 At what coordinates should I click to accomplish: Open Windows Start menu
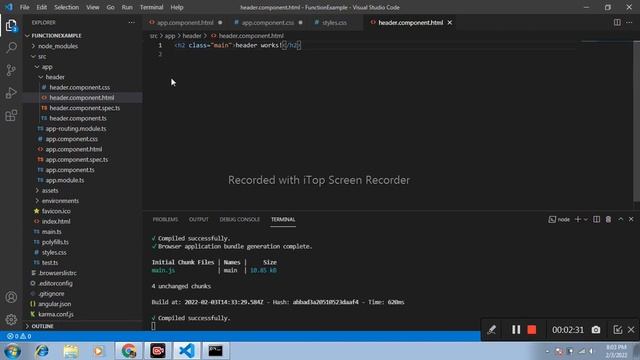tap(13, 351)
